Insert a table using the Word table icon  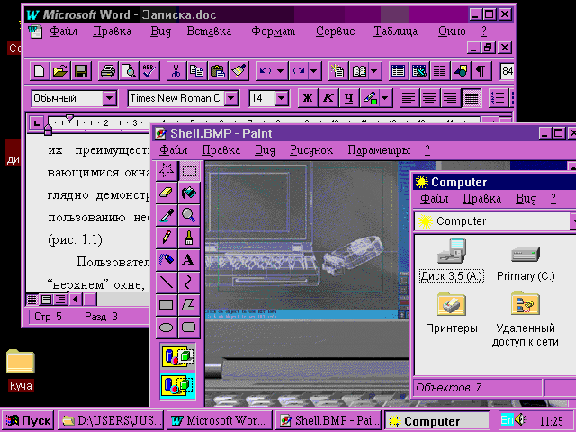pyautogui.click(x=398, y=71)
